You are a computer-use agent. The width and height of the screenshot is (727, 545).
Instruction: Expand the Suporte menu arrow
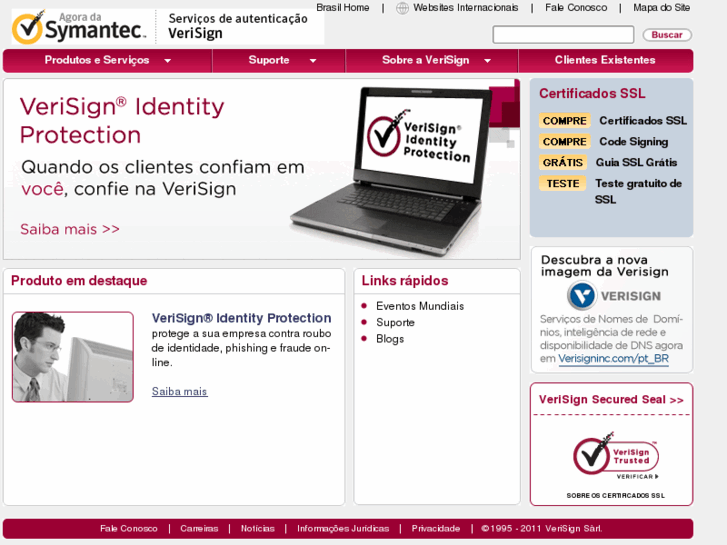(x=313, y=61)
